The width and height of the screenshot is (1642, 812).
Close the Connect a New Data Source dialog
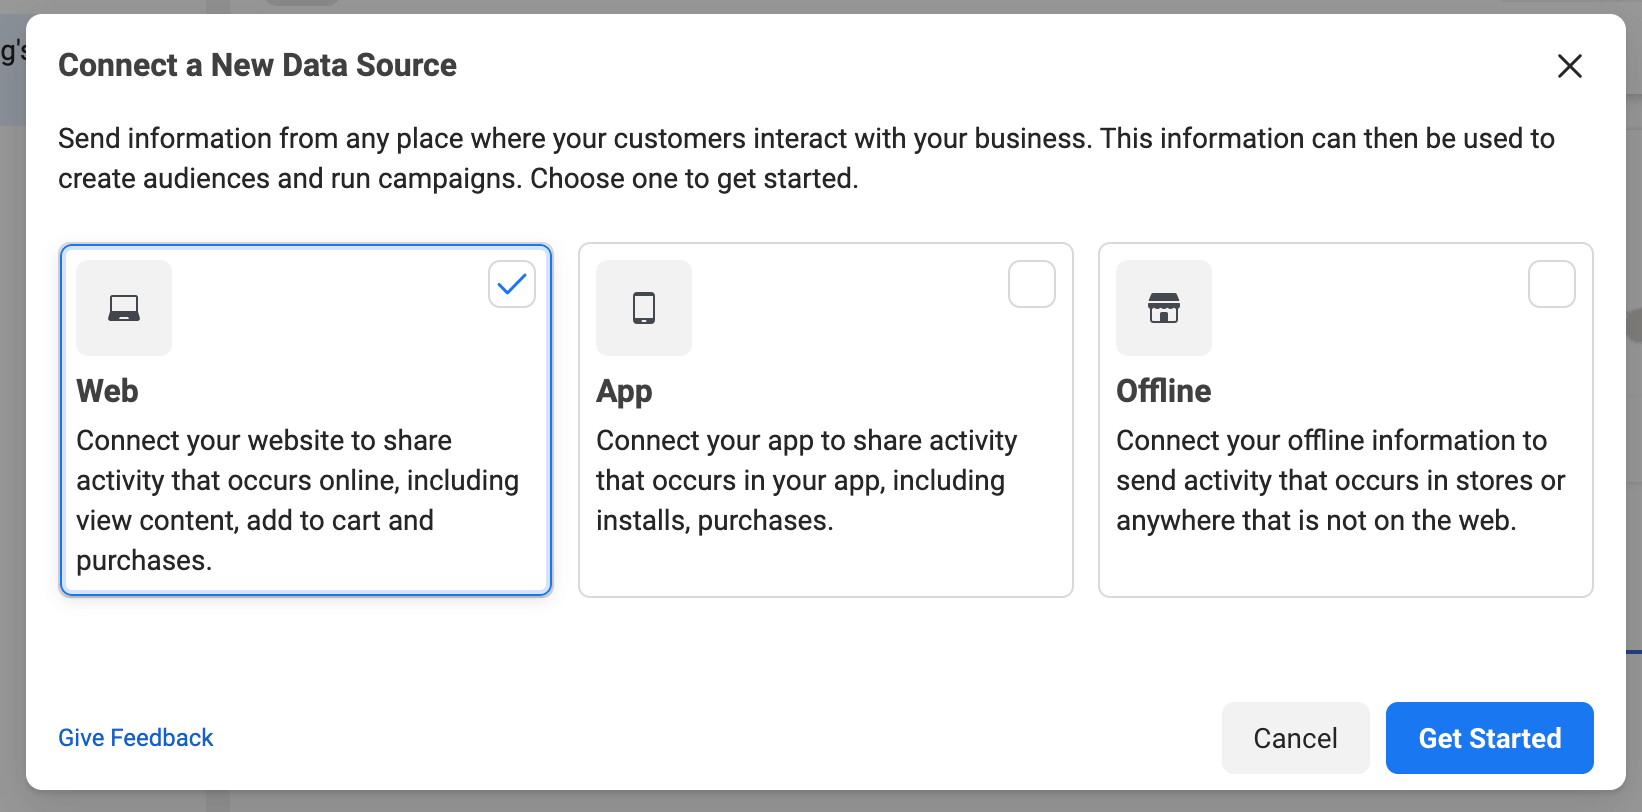pyautogui.click(x=1570, y=66)
